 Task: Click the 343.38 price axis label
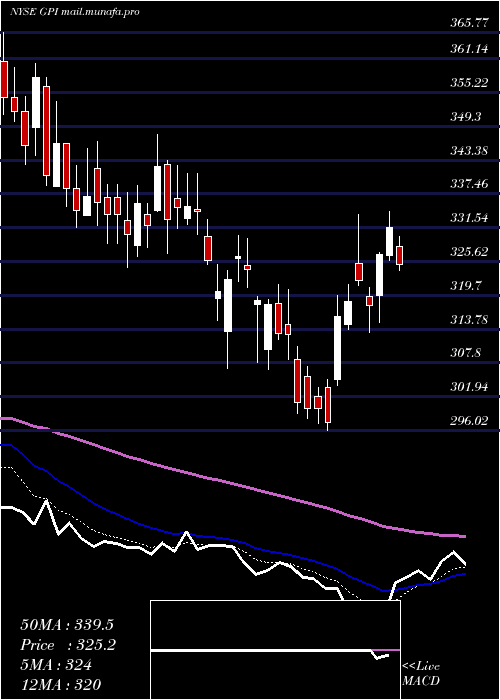coord(469,151)
